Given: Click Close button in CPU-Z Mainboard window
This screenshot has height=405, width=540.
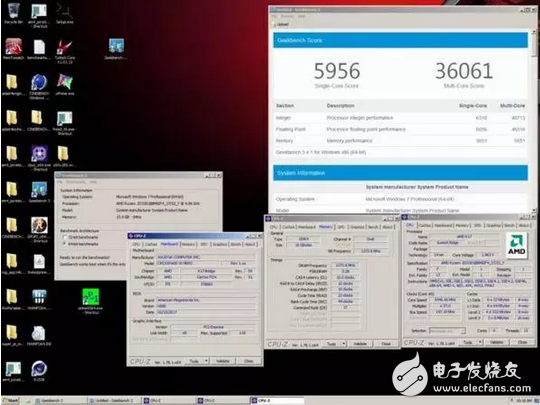Looking at the screenshot, I should (x=249, y=361).
